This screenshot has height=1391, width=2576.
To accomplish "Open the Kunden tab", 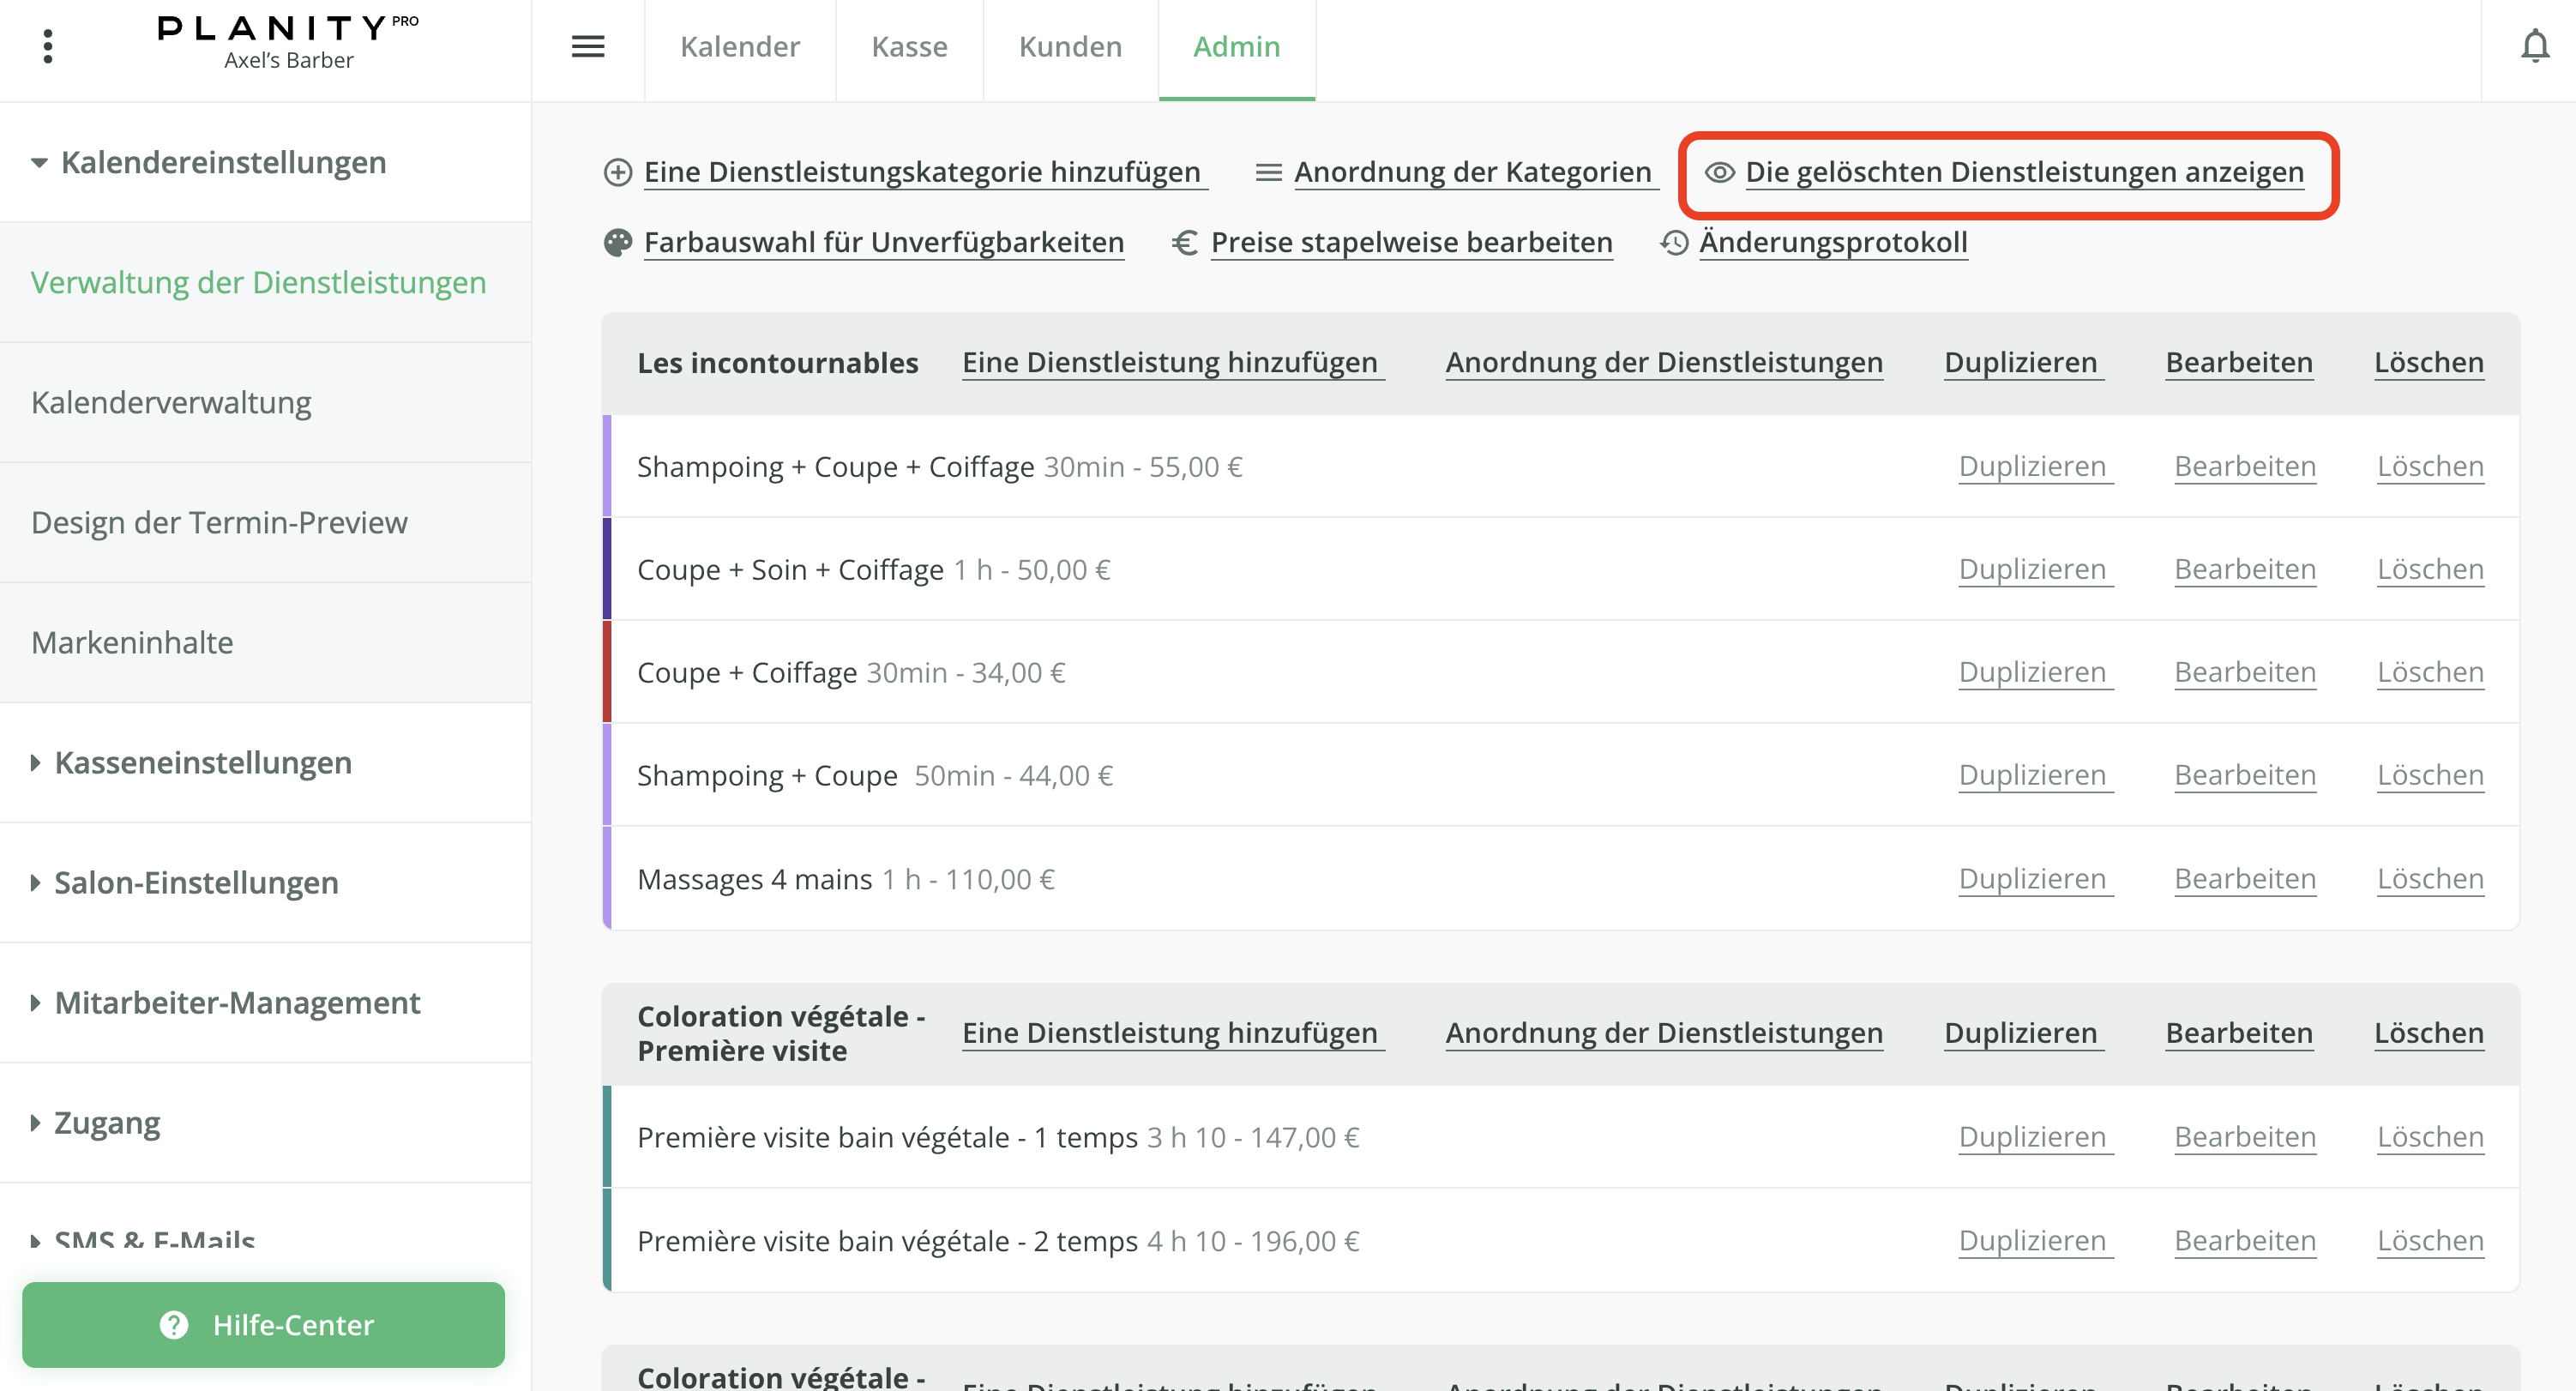I will tap(1069, 46).
